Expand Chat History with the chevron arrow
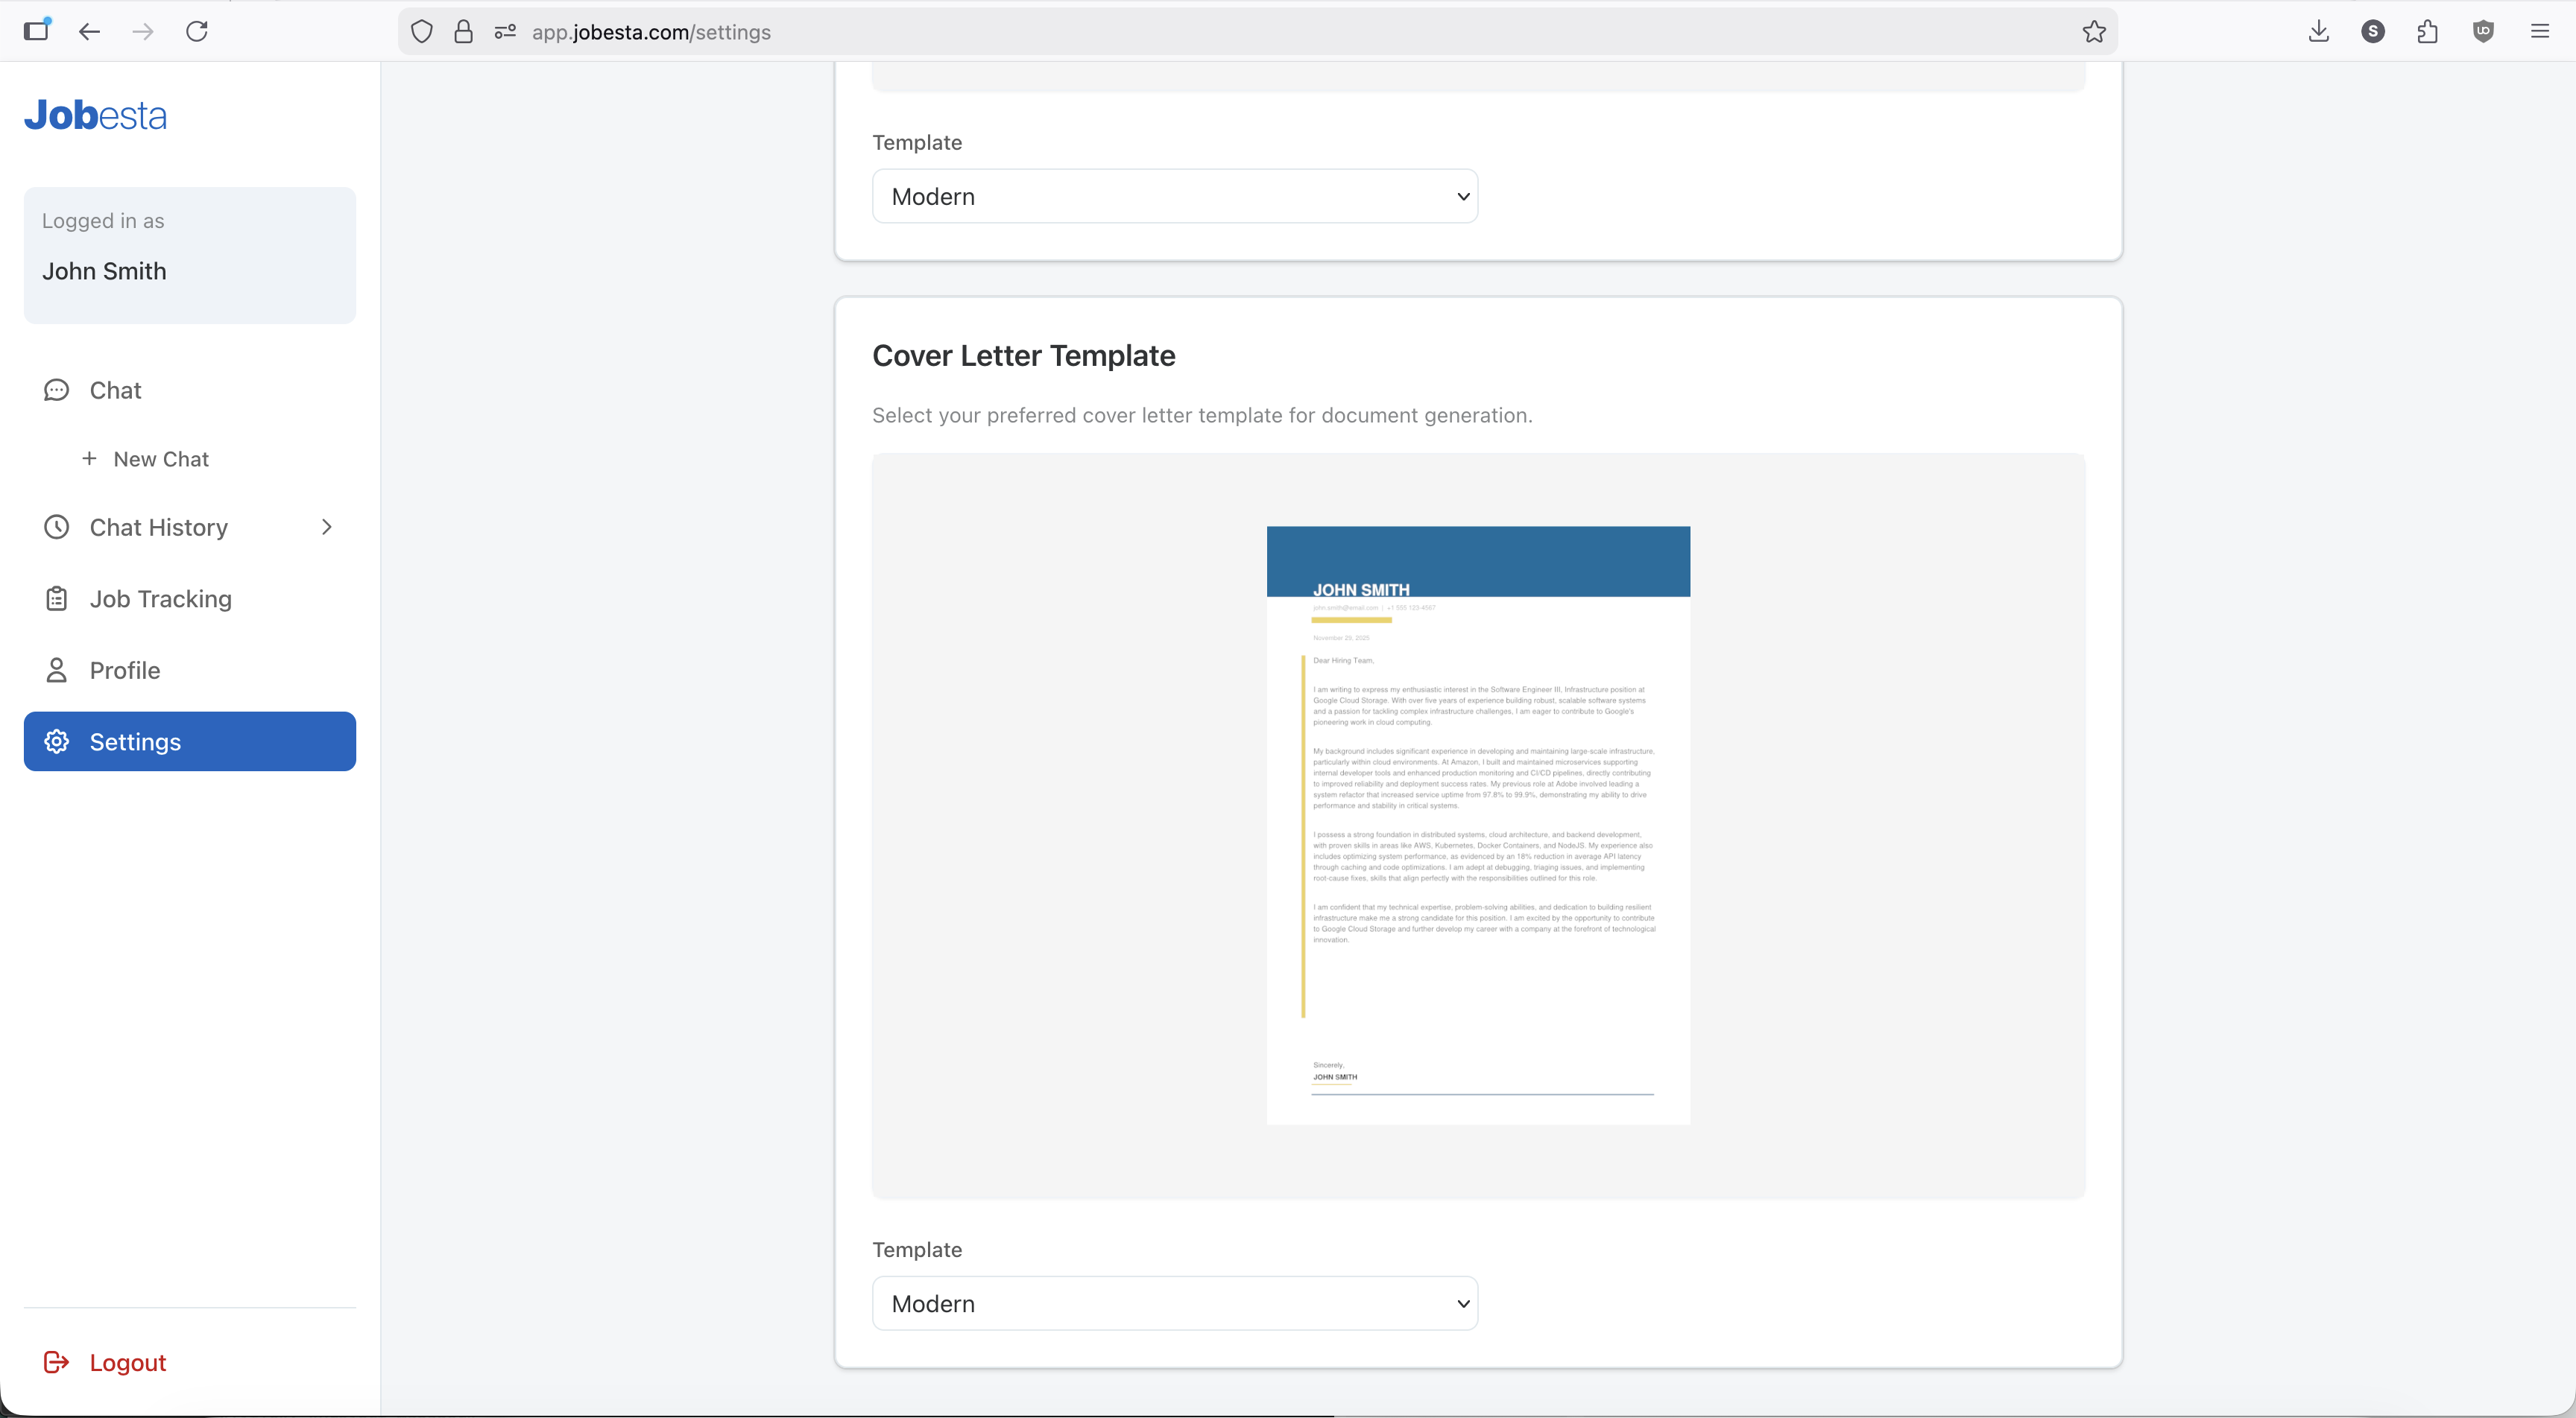Image resolution: width=2576 pixels, height=1418 pixels. click(327, 527)
